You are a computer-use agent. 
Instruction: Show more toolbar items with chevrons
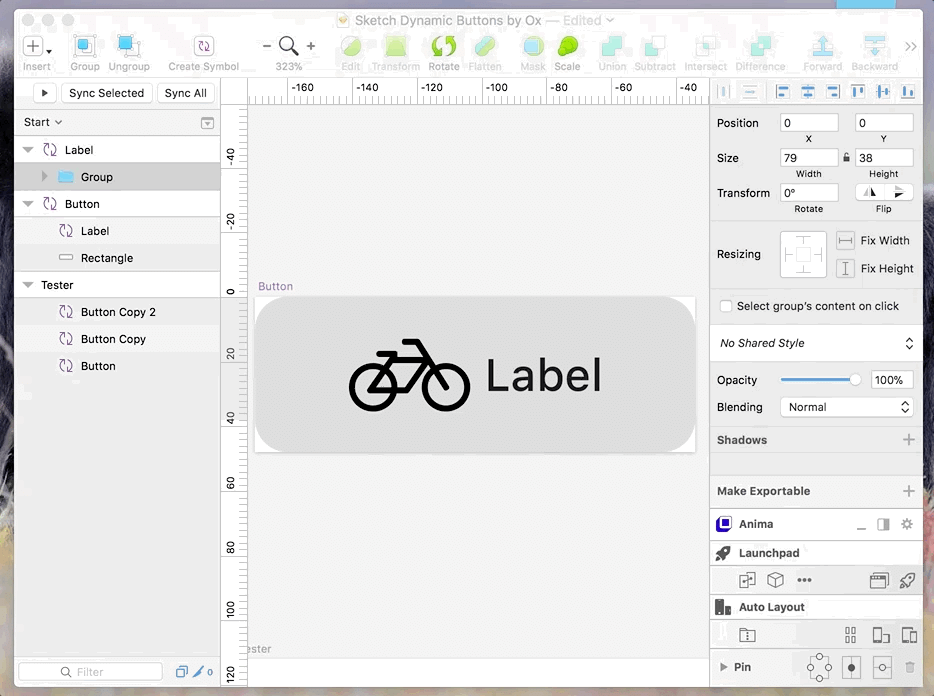tap(911, 46)
